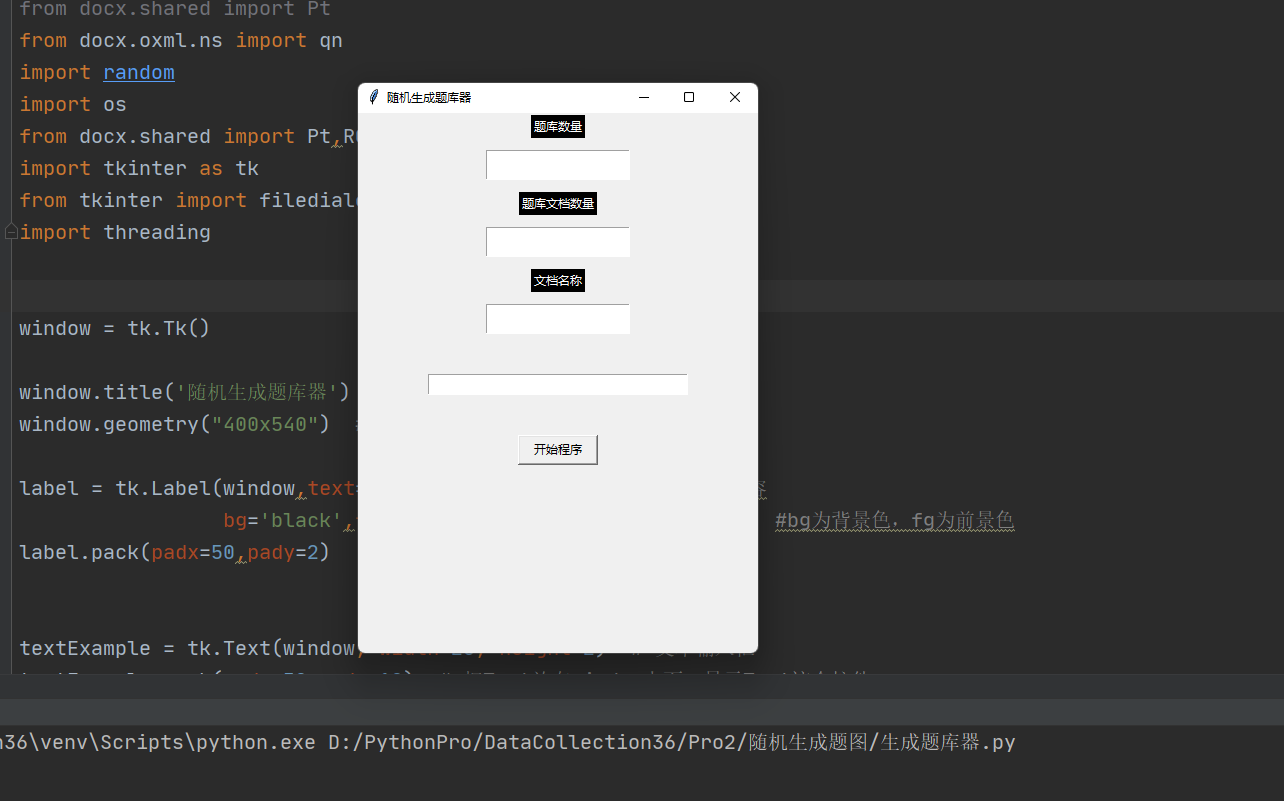Click the python.exe run command in console

tap(508, 743)
